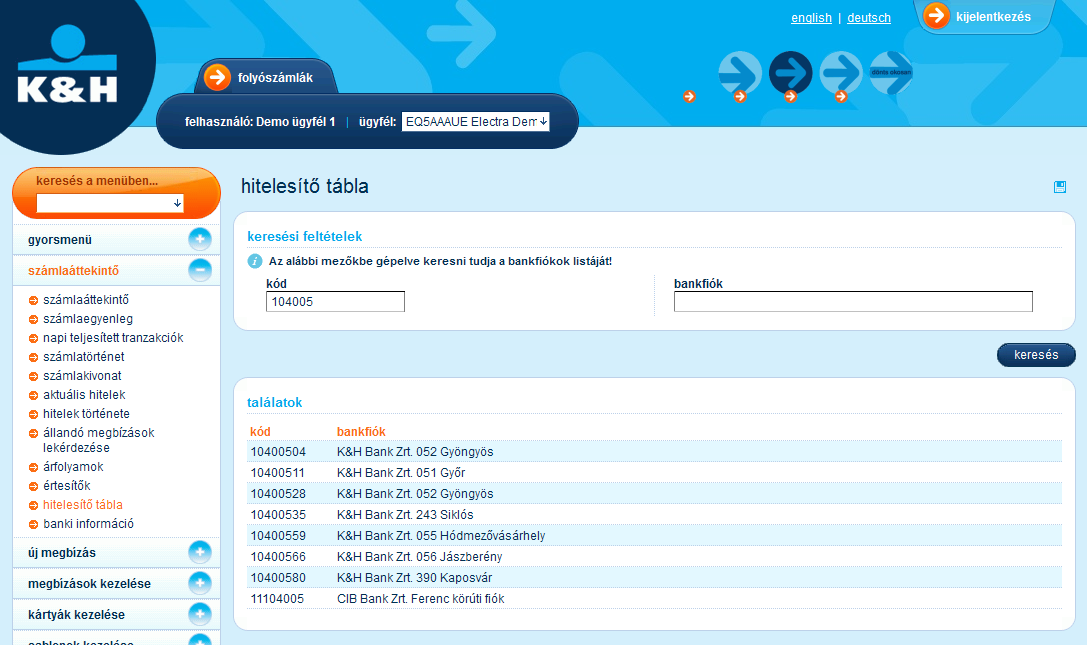The height and width of the screenshot is (645, 1087).
Task: Open hitelek története in the side menu
Action: (x=86, y=414)
